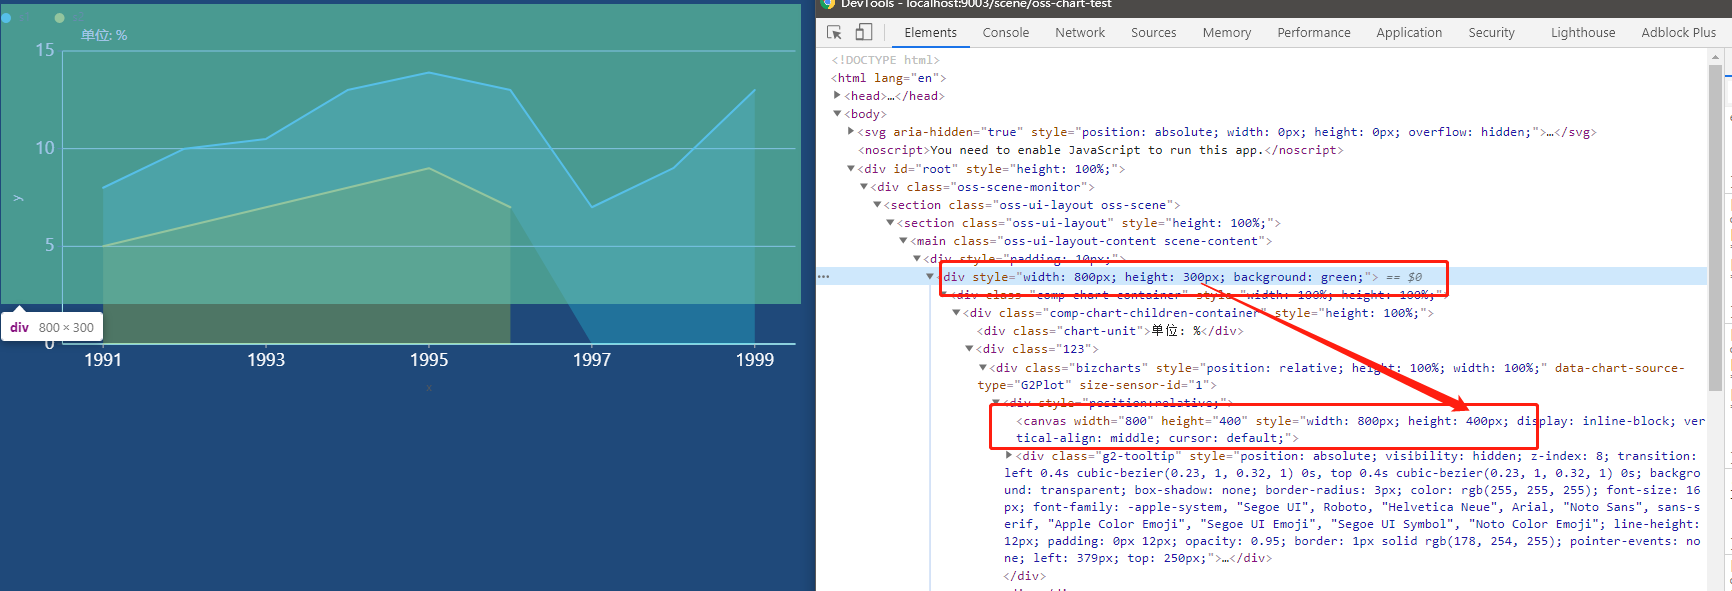This screenshot has width=1732, height=591.
Task: Switch to the Application tab
Action: click(x=1409, y=33)
